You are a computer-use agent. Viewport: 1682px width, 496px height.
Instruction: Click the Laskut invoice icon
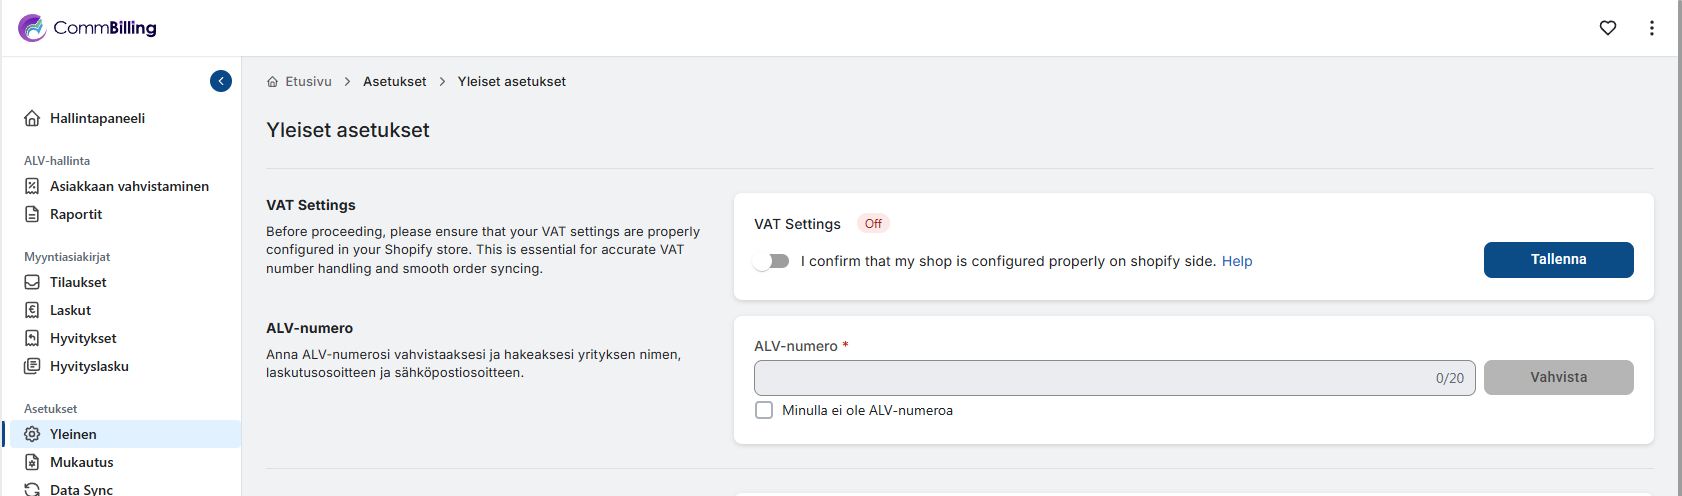pyautogui.click(x=32, y=310)
